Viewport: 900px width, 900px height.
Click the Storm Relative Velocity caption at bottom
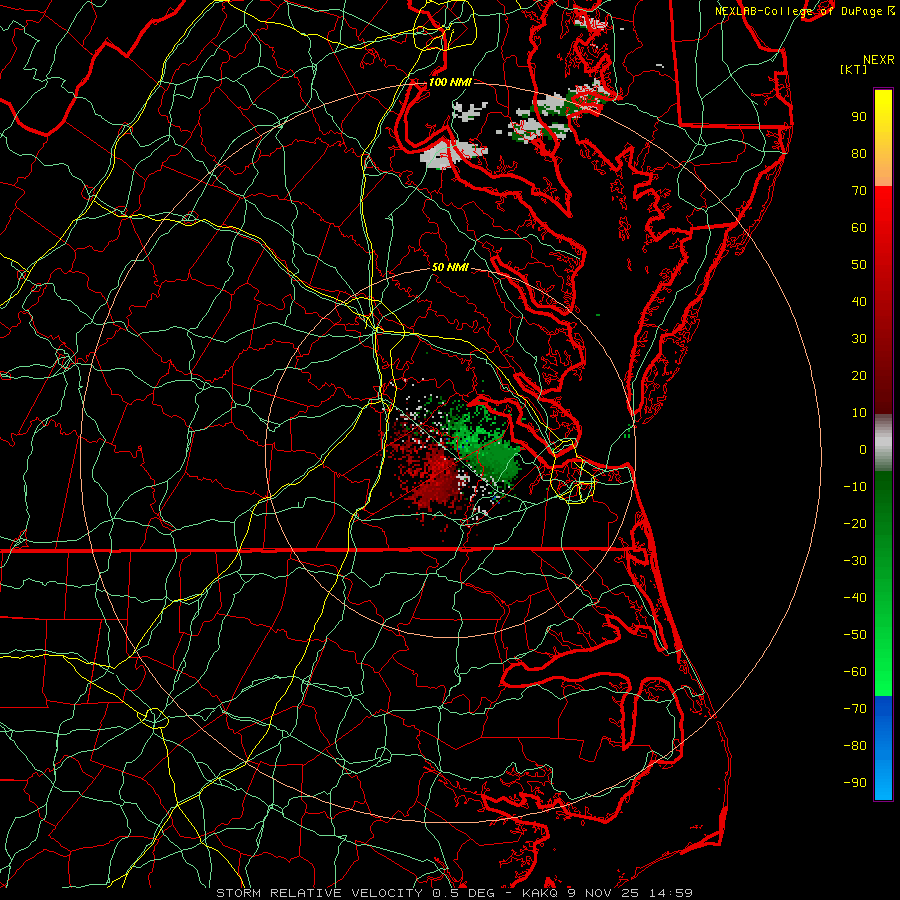[x=454, y=893]
